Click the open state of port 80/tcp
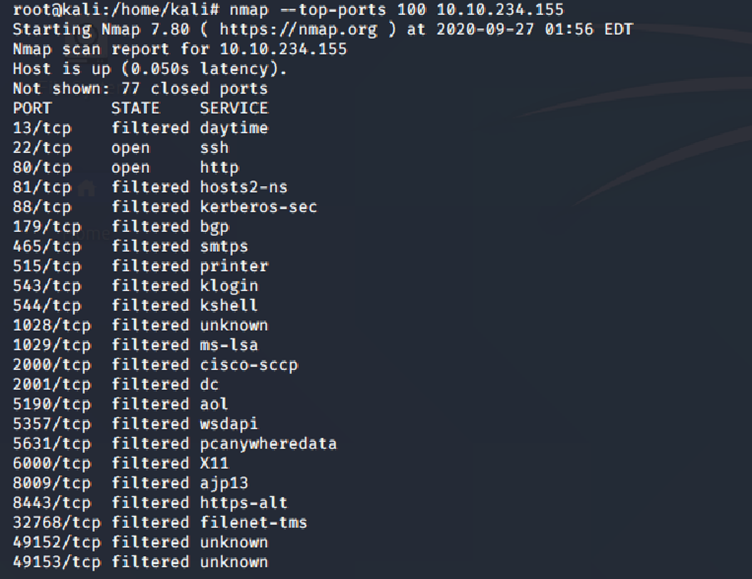 click(x=131, y=167)
